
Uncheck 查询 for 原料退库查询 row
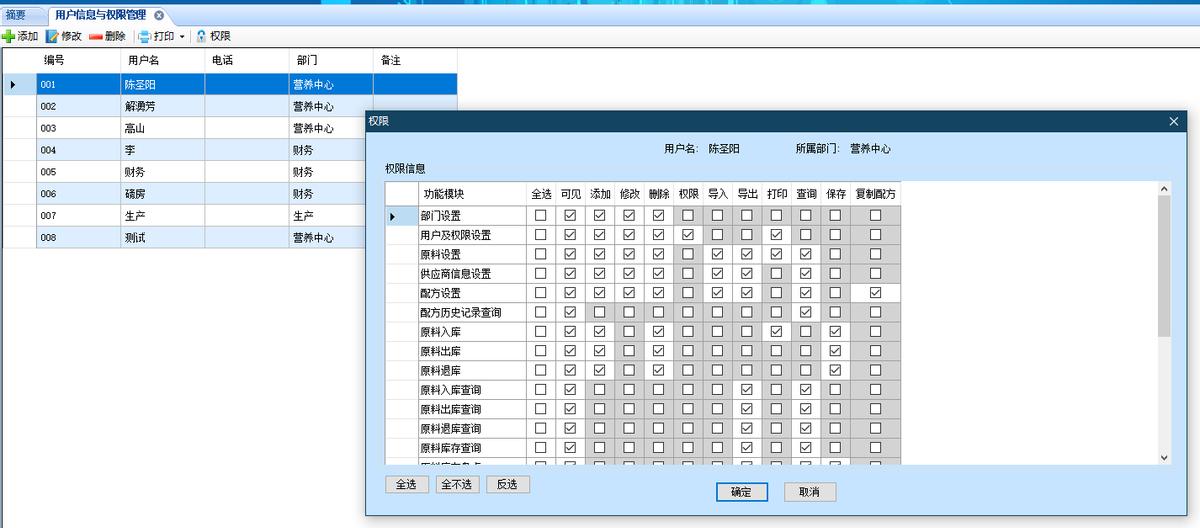click(x=806, y=428)
